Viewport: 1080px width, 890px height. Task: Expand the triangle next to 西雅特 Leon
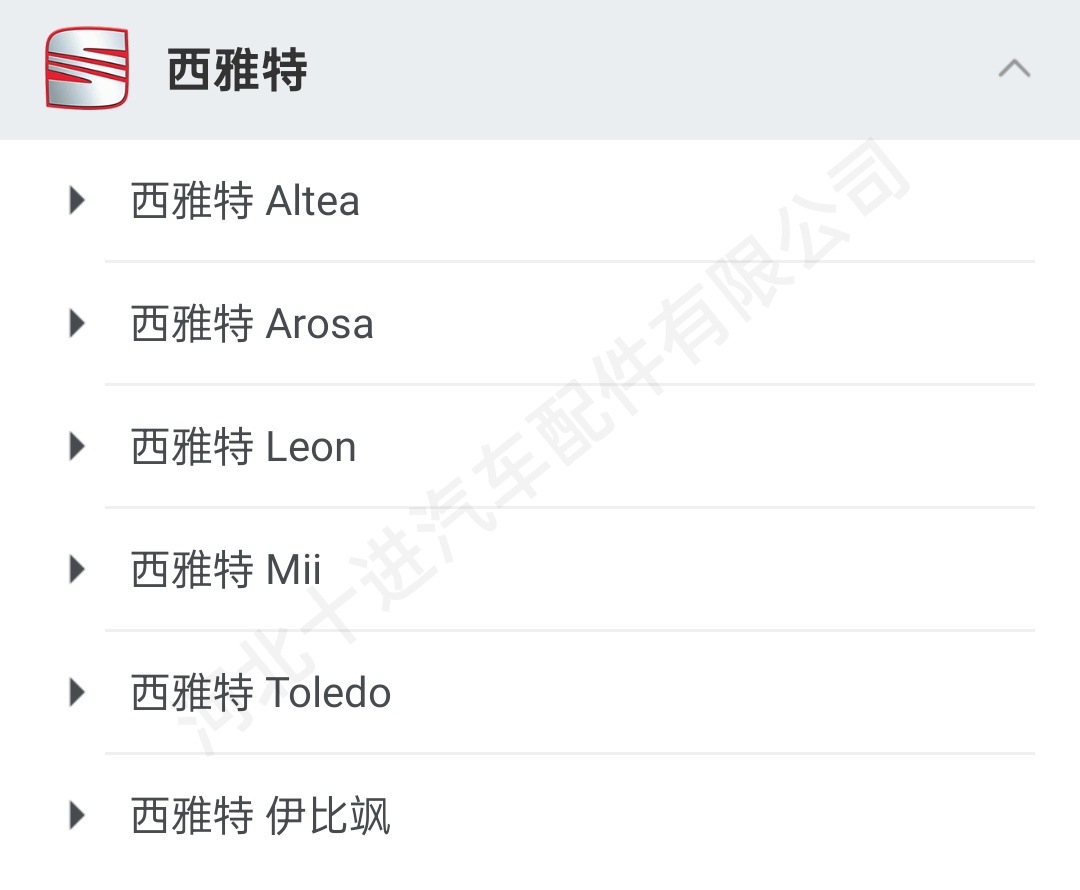tap(77, 447)
